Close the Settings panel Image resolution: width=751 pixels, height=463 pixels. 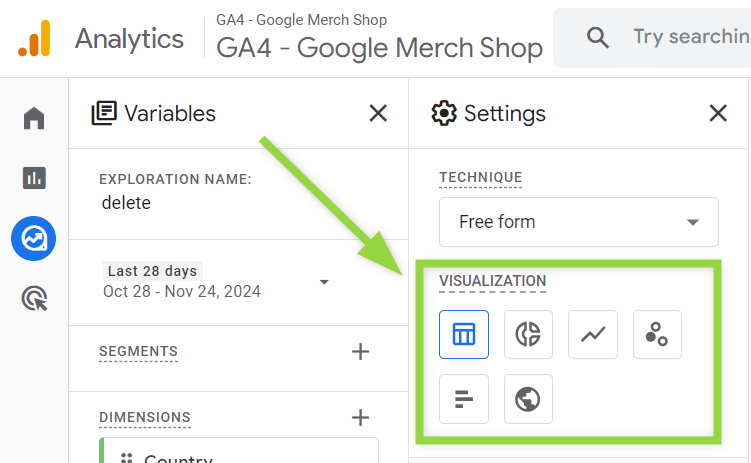coord(717,113)
